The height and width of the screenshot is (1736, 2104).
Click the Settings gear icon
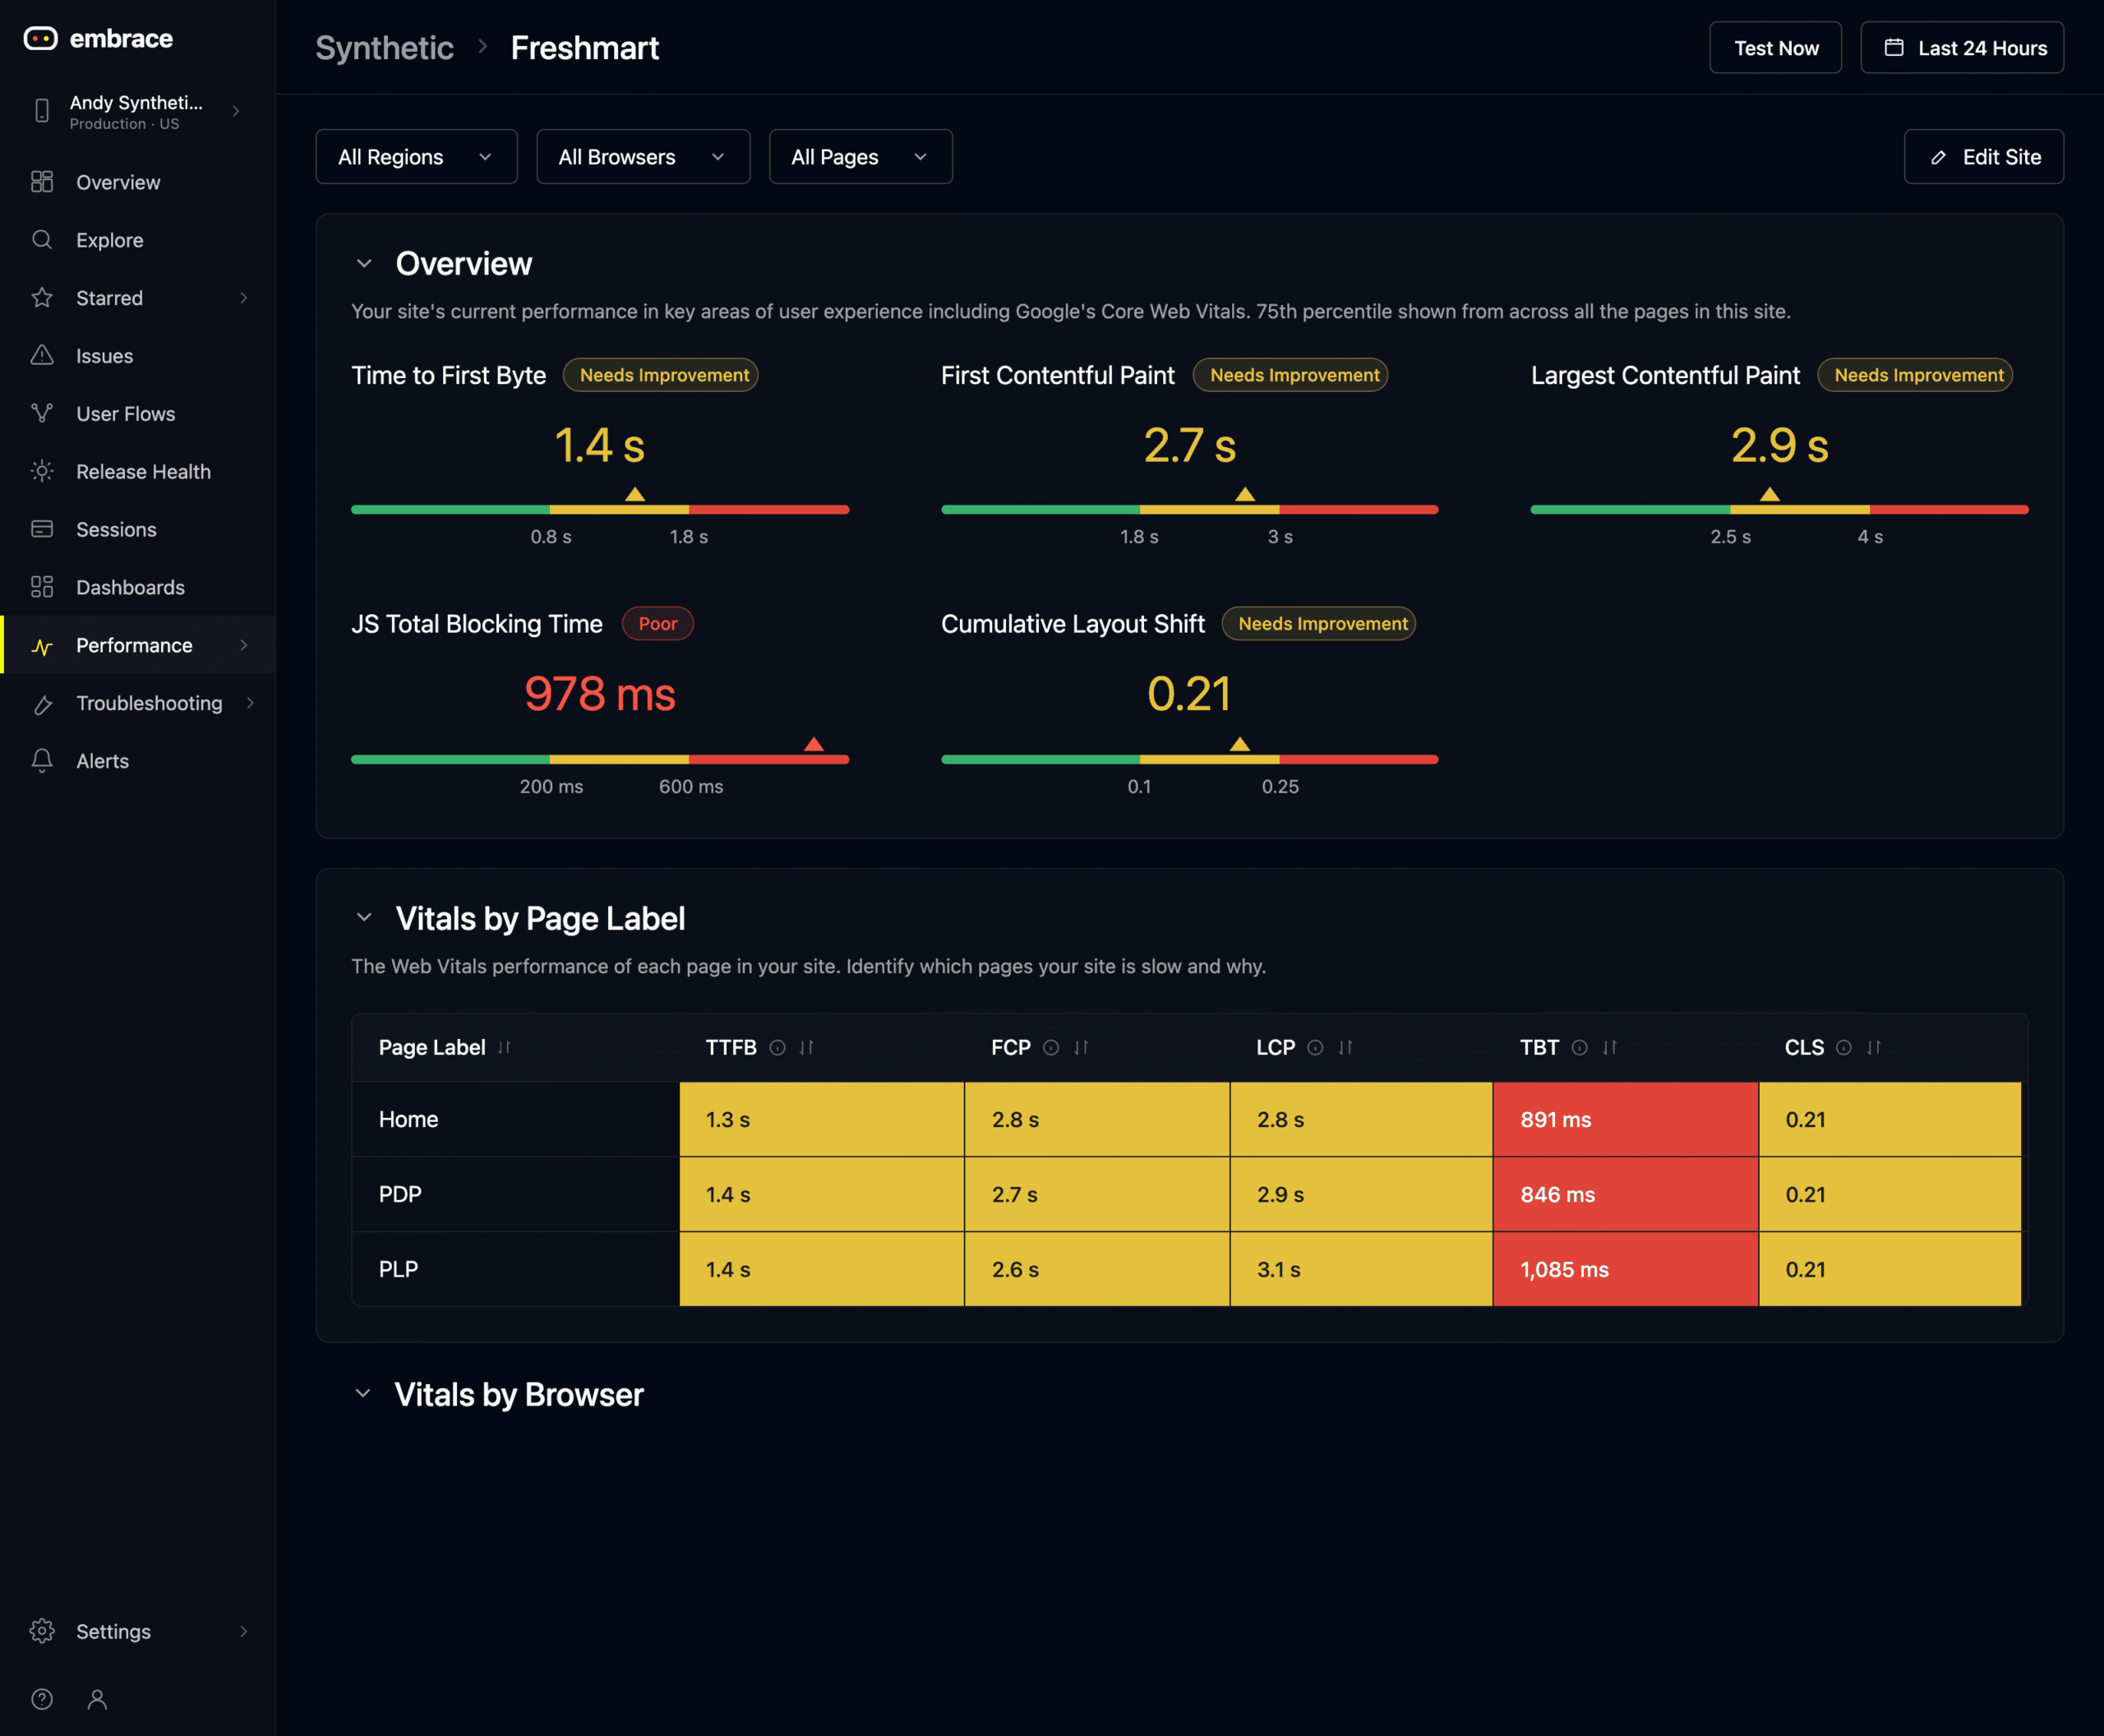tap(42, 1631)
